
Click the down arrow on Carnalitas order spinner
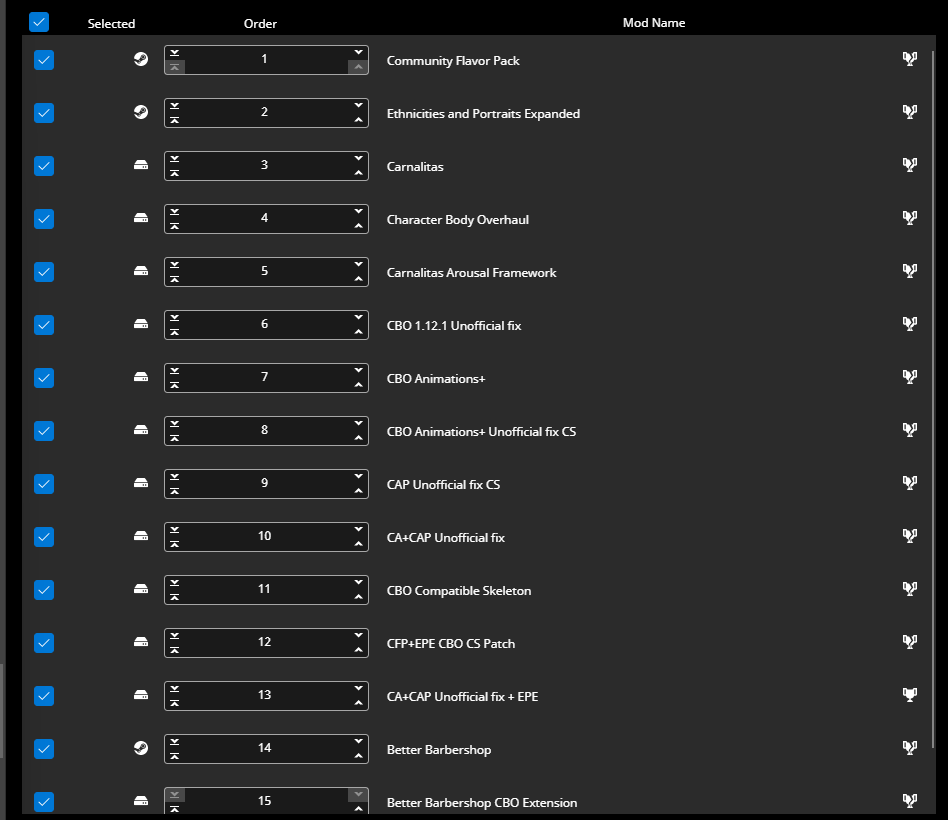pyautogui.click(x=358, y=158)
